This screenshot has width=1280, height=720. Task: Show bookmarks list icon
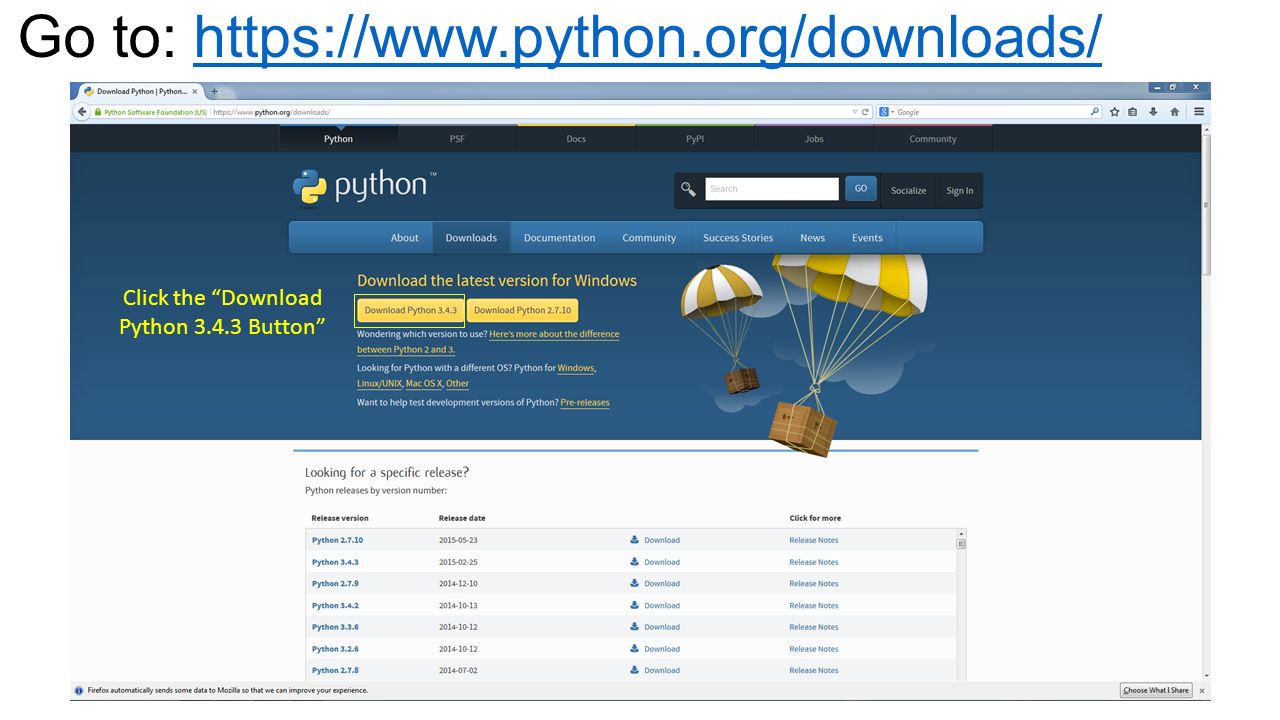[x=1133, y=112]
